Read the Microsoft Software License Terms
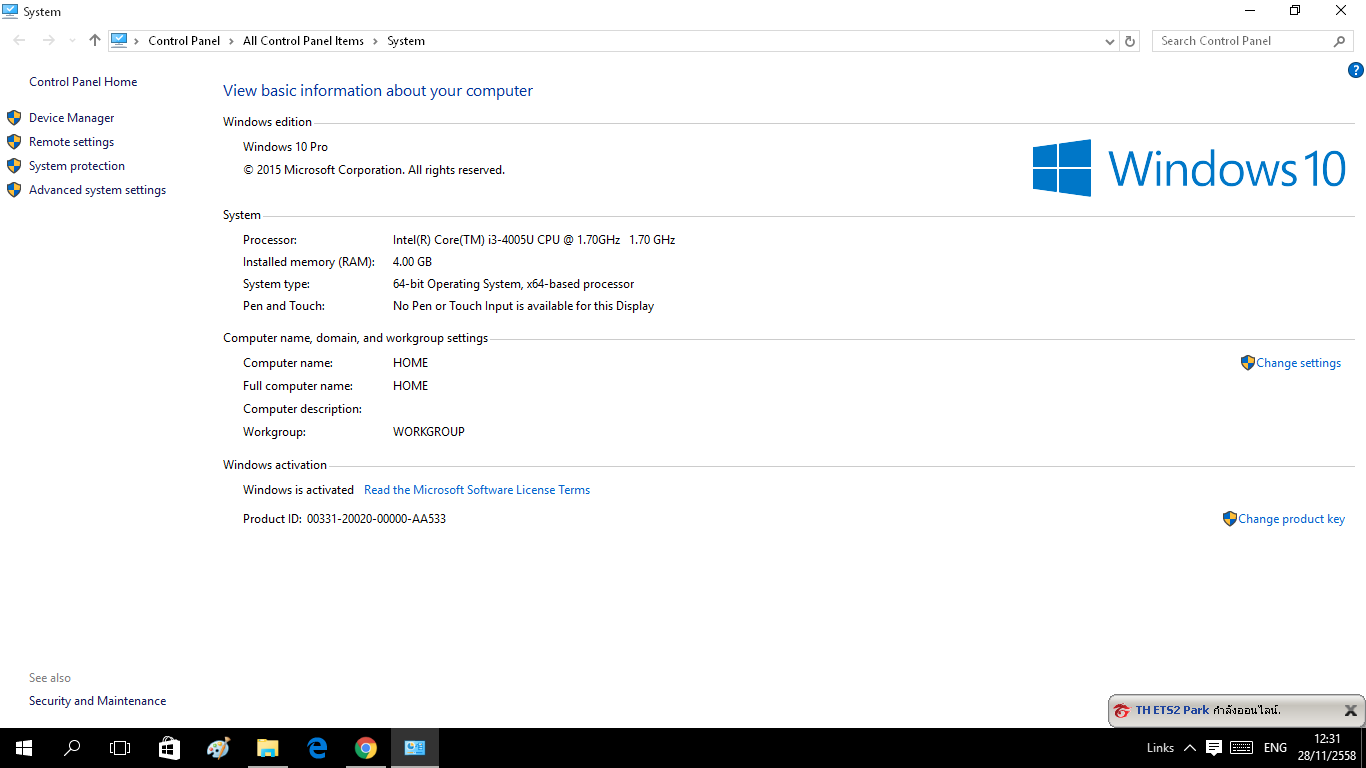The height and width of the screenshot is (768, 1366). [x=477, y=490]
